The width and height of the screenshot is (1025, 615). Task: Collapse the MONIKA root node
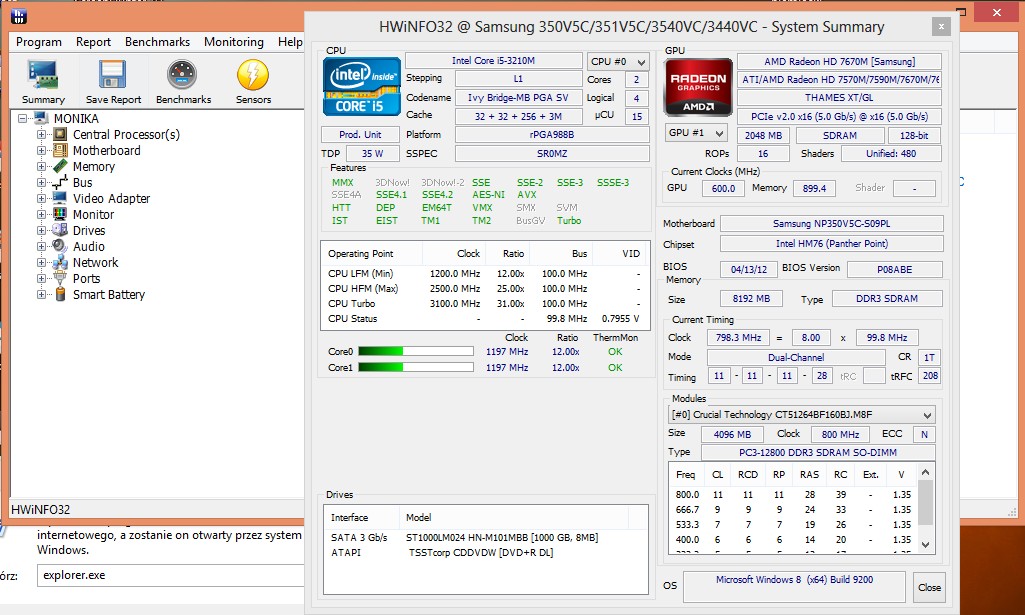click(22, 119)
